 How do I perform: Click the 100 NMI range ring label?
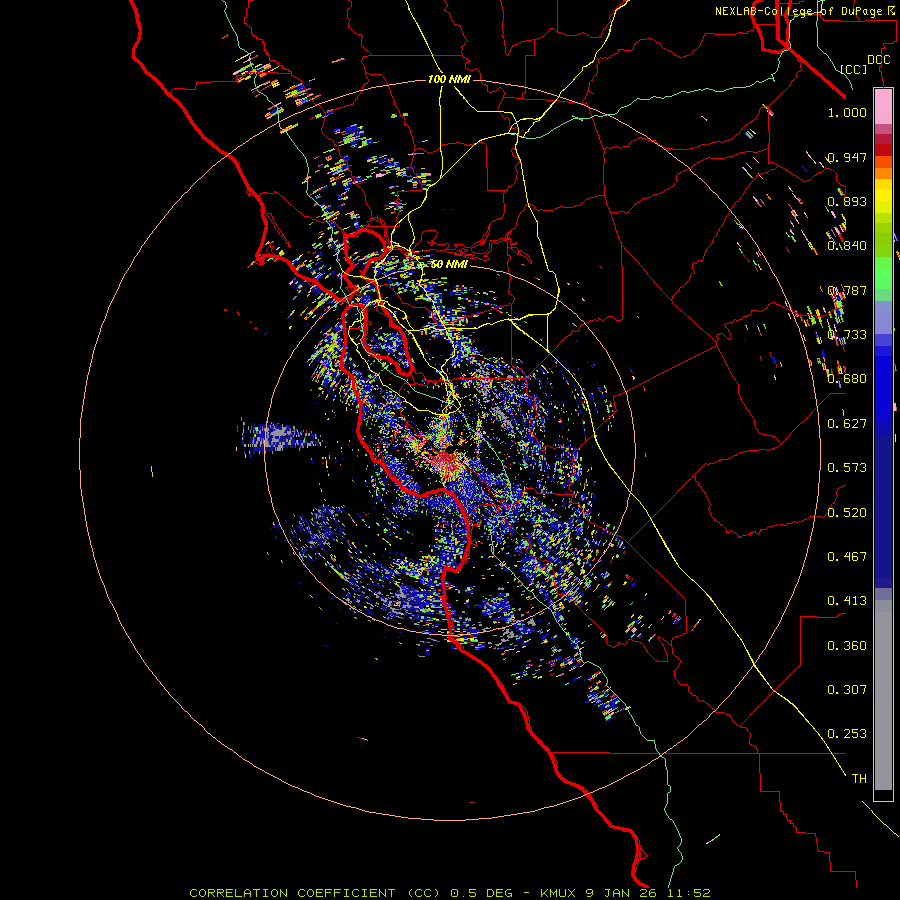449,79
